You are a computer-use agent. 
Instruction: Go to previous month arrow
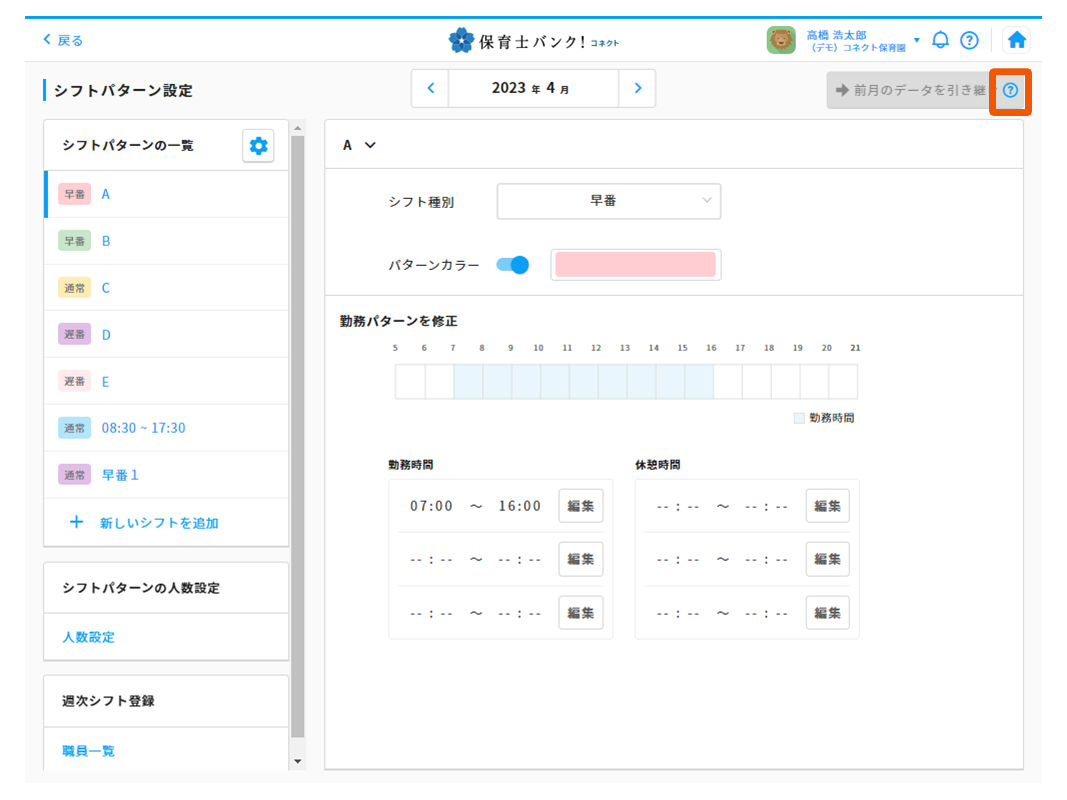[x=430, y=88]
